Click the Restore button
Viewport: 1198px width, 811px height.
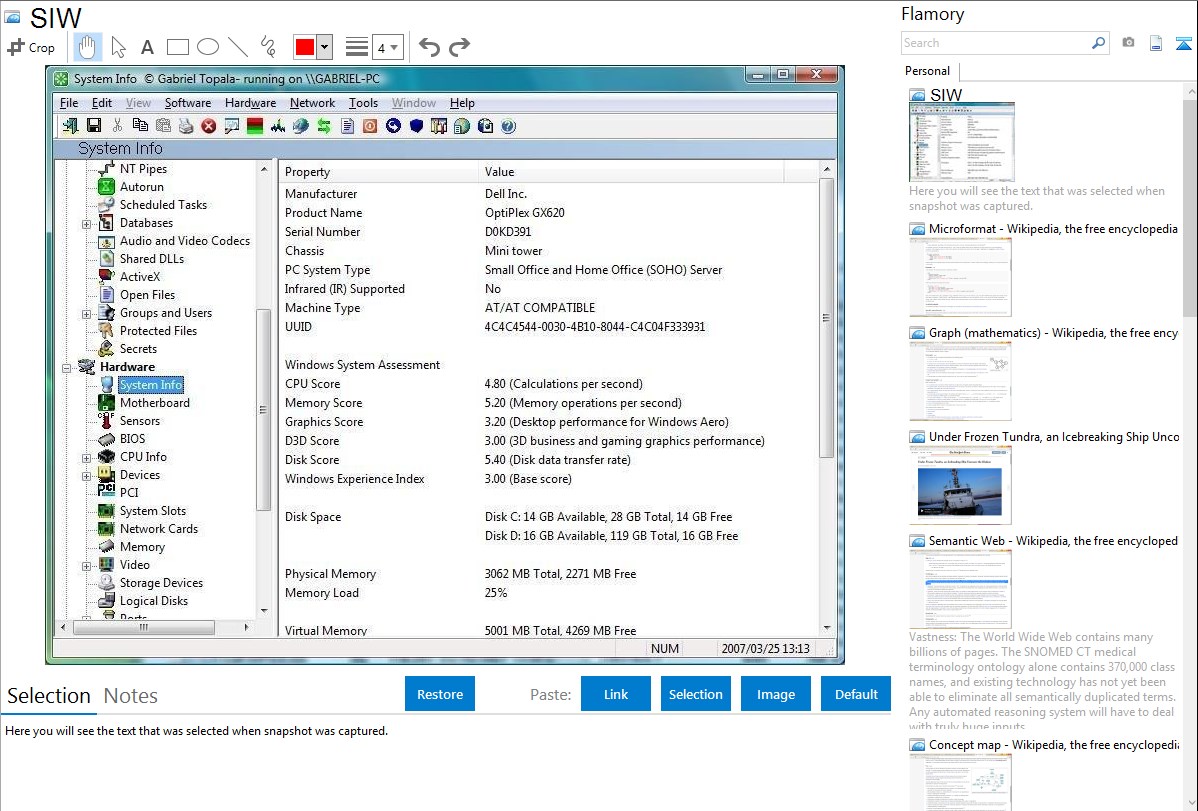click(440, 694)
